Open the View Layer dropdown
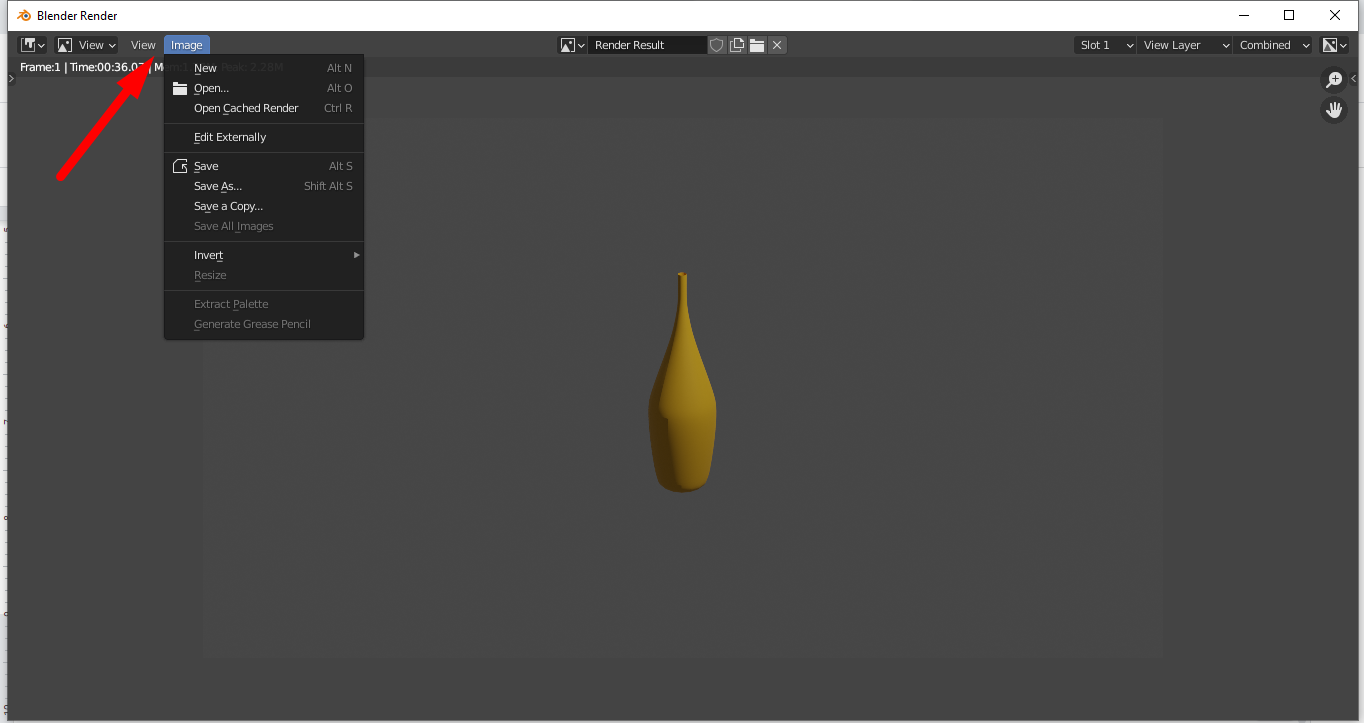The height and width of the screenshot is (723, 1364). (x=1184, y=44)
